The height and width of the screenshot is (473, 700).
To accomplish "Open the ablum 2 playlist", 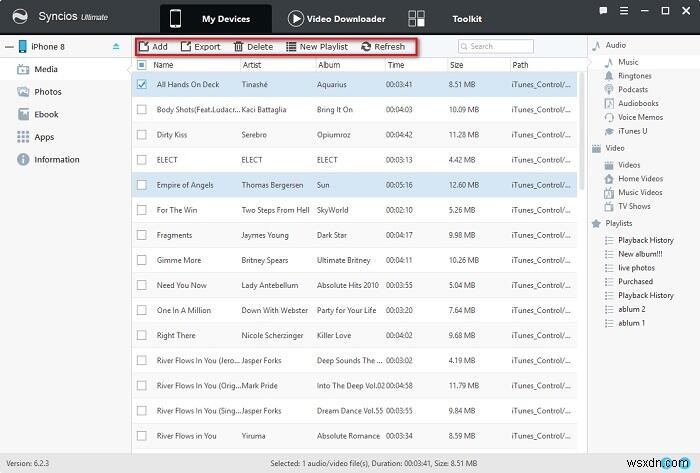I will (x=631, y=309).
